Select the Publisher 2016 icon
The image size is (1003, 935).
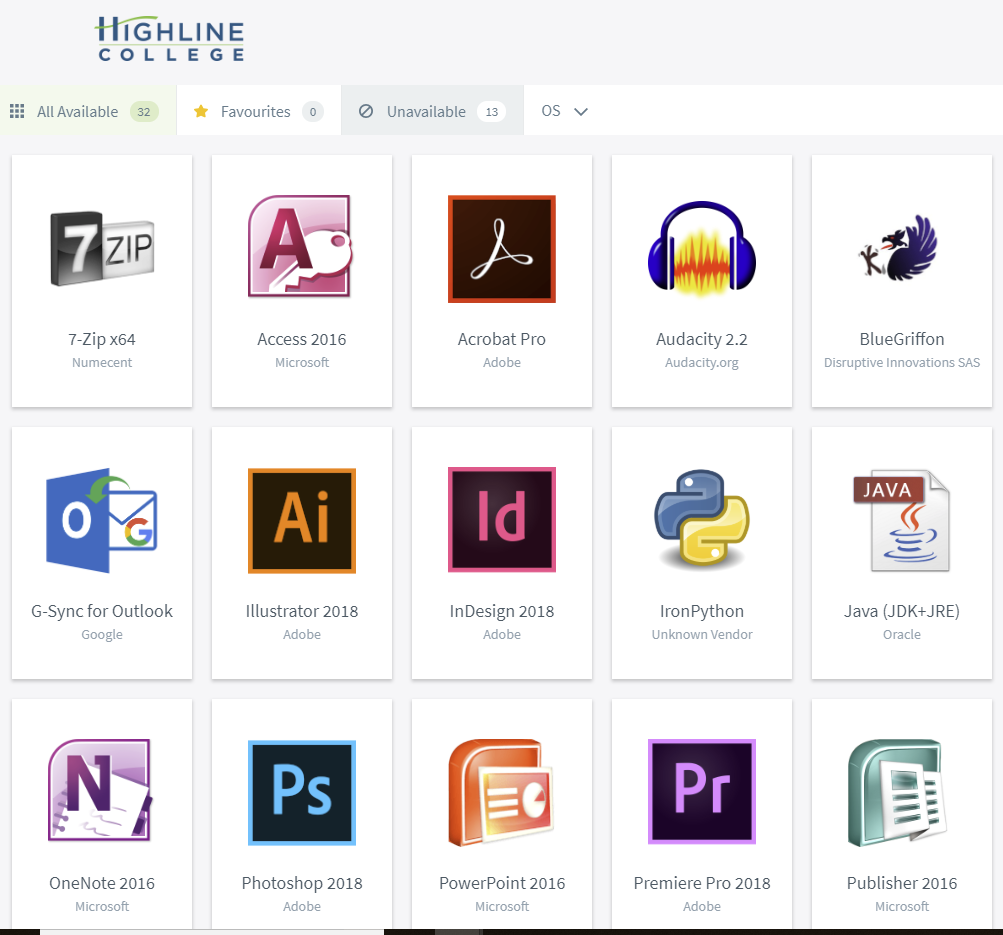coord(897,792)
